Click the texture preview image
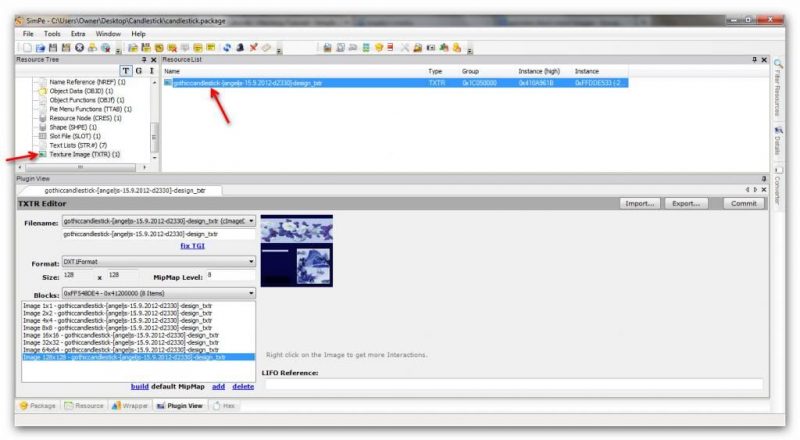The height and width of the screenshot is (440, 800). click(x=296, y=250)
